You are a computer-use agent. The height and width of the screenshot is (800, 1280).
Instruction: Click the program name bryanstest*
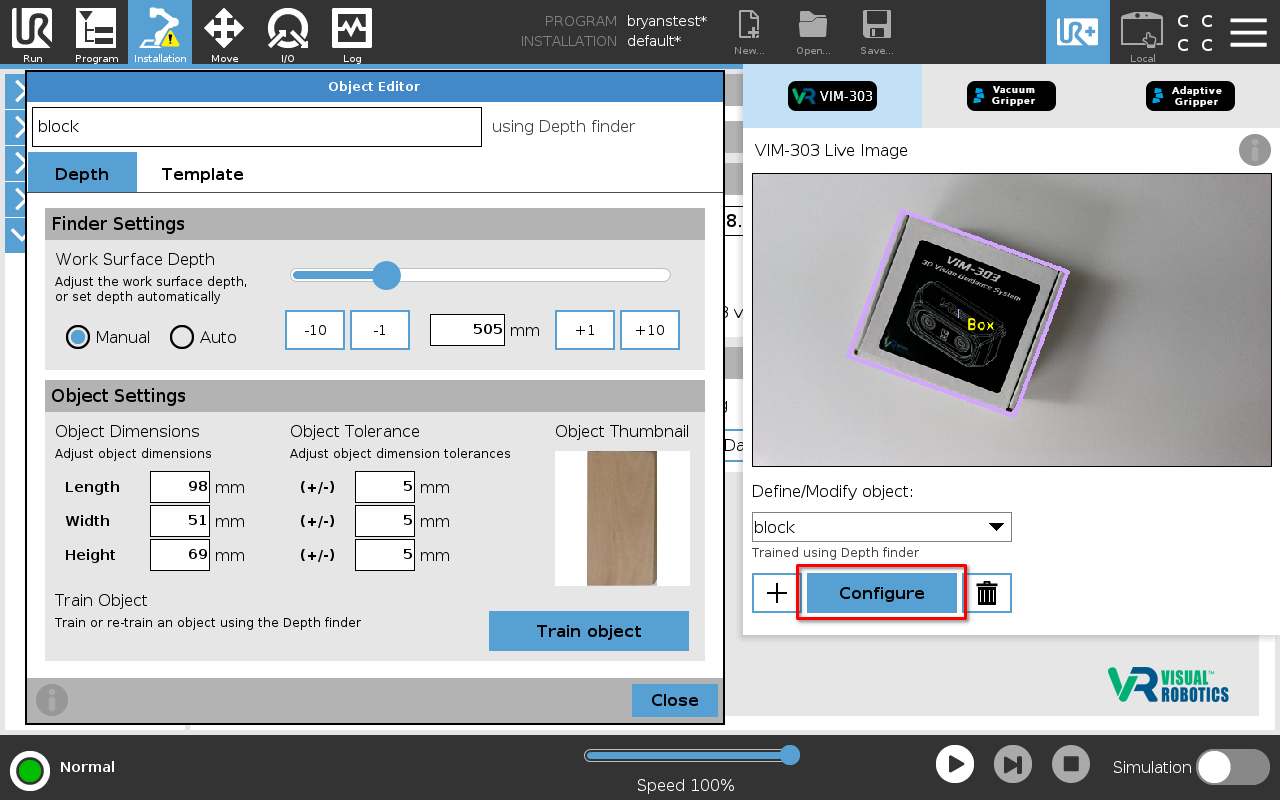pyautogui.click(x=667, y=21)
